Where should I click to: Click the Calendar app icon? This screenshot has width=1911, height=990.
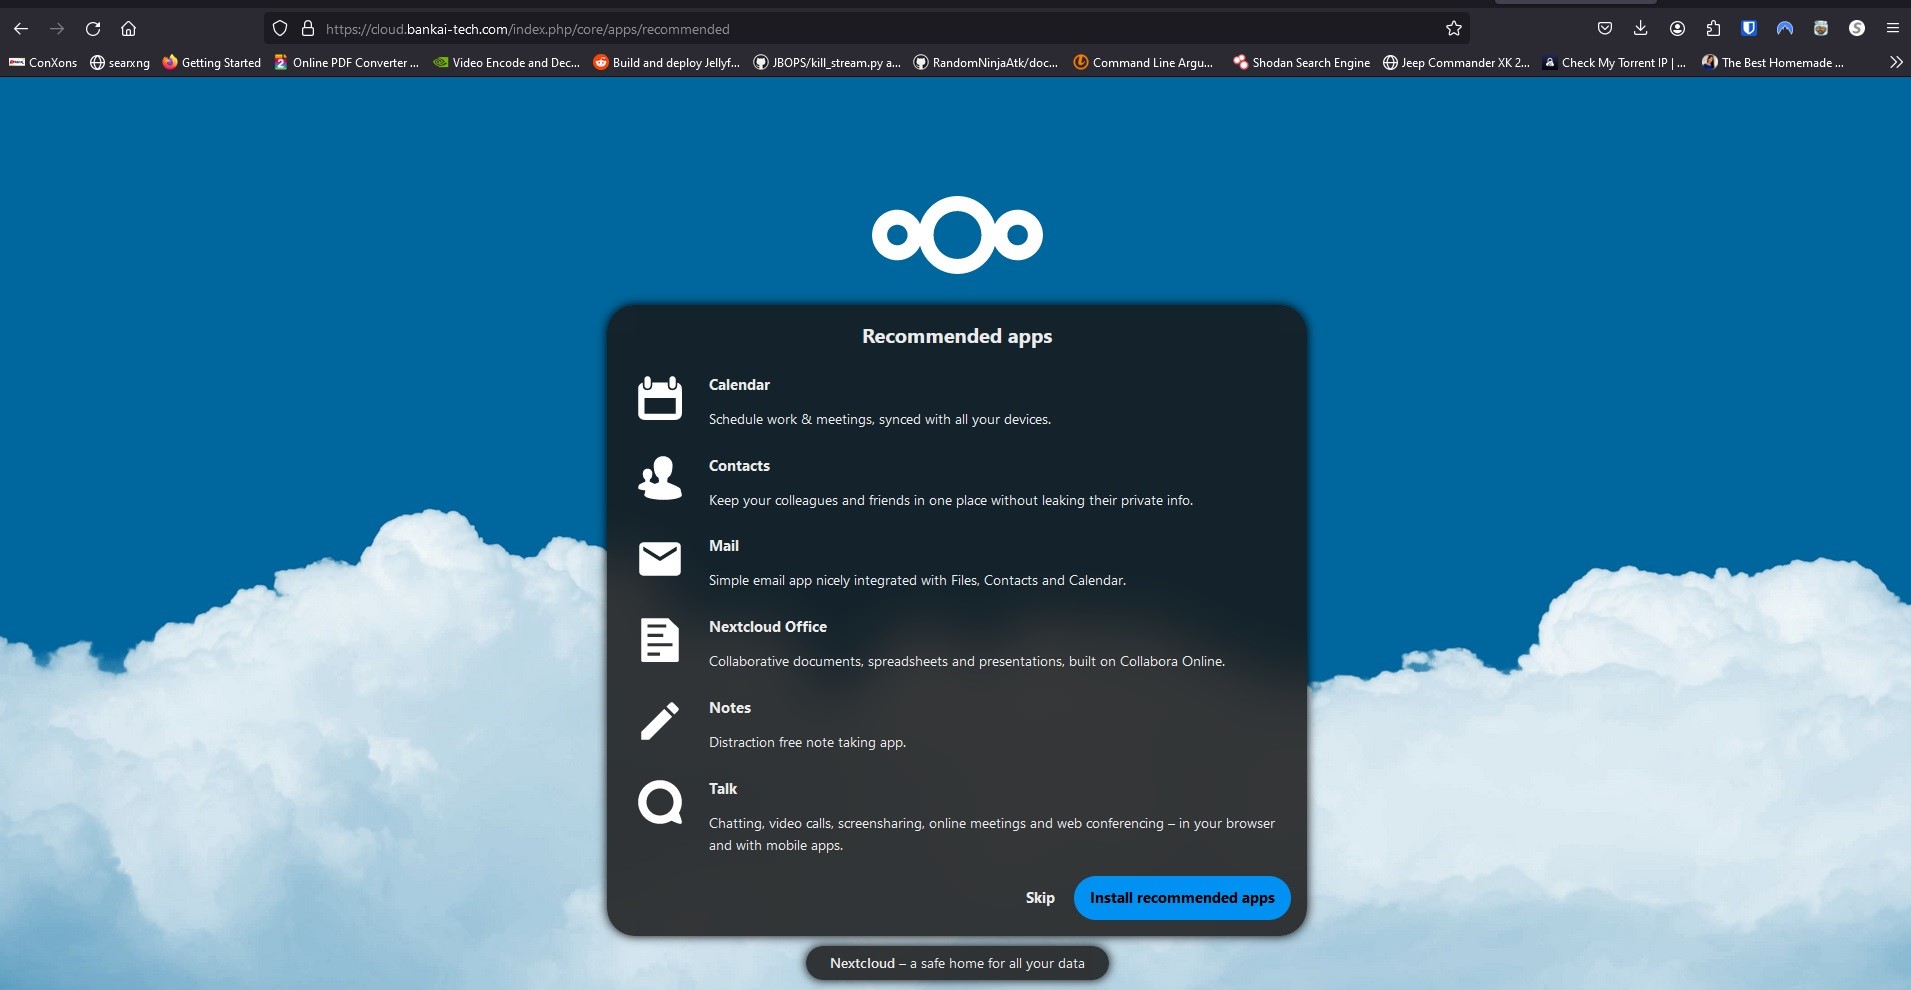659,399
